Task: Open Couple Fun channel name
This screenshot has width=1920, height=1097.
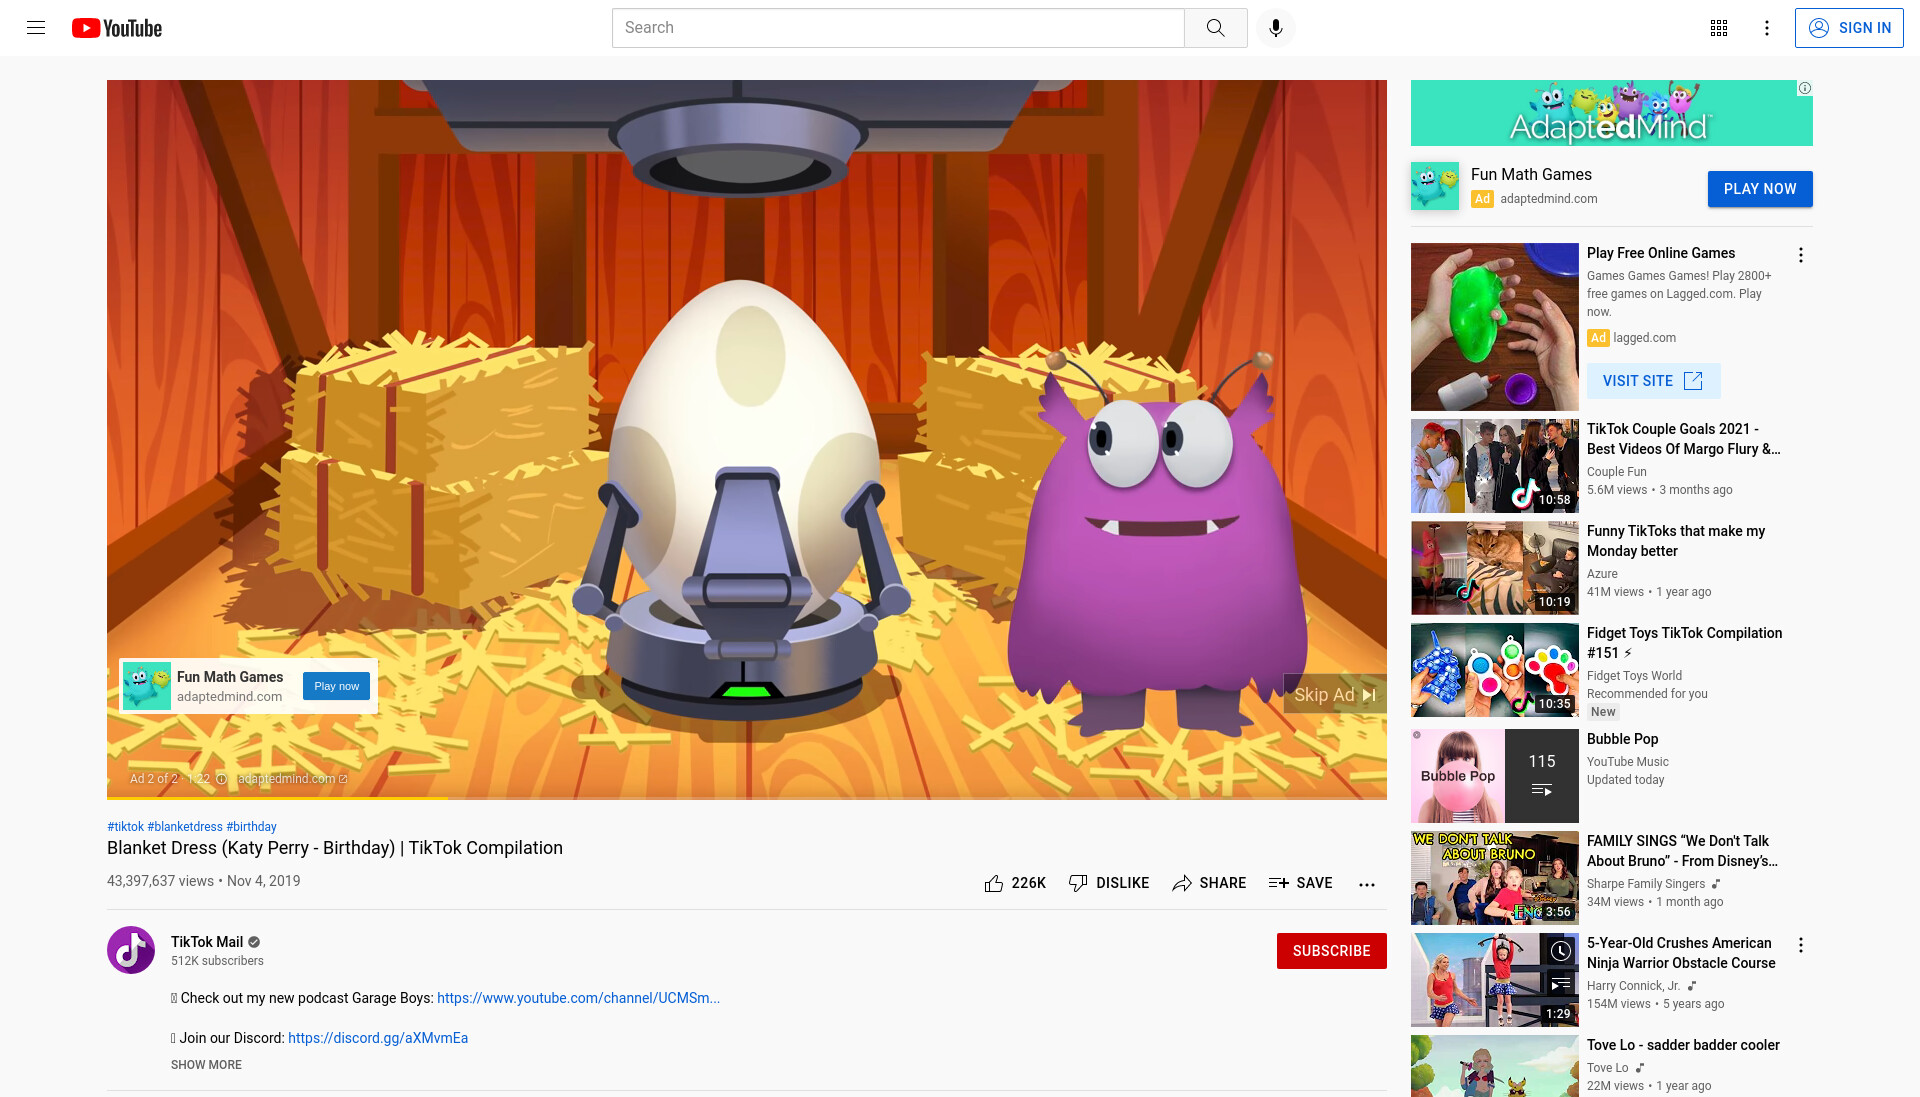Action: pyautogui.click(x=1616, y=472)
